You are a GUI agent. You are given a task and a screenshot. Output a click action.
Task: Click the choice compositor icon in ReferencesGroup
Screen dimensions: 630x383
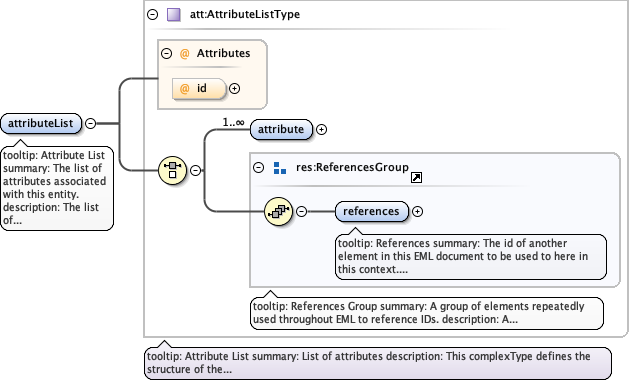point(278,211)
